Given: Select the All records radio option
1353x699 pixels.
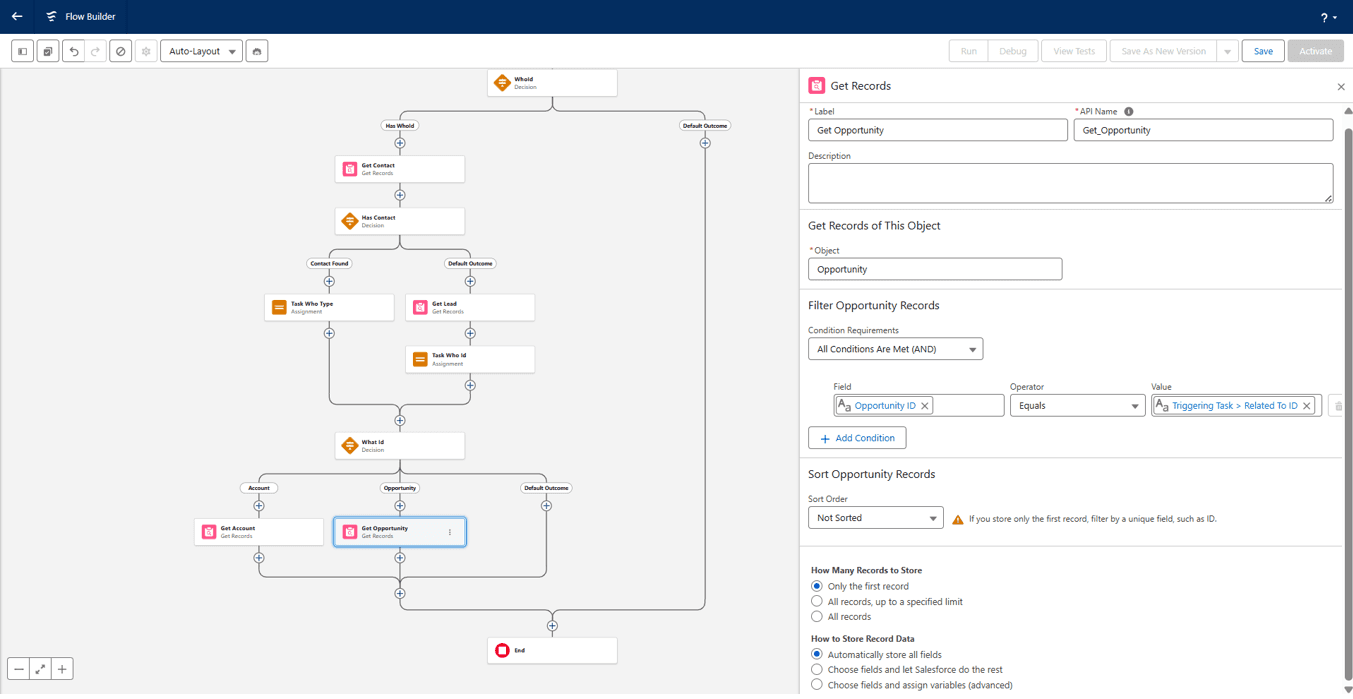Looking at the screenshot, I should [817, 617].
